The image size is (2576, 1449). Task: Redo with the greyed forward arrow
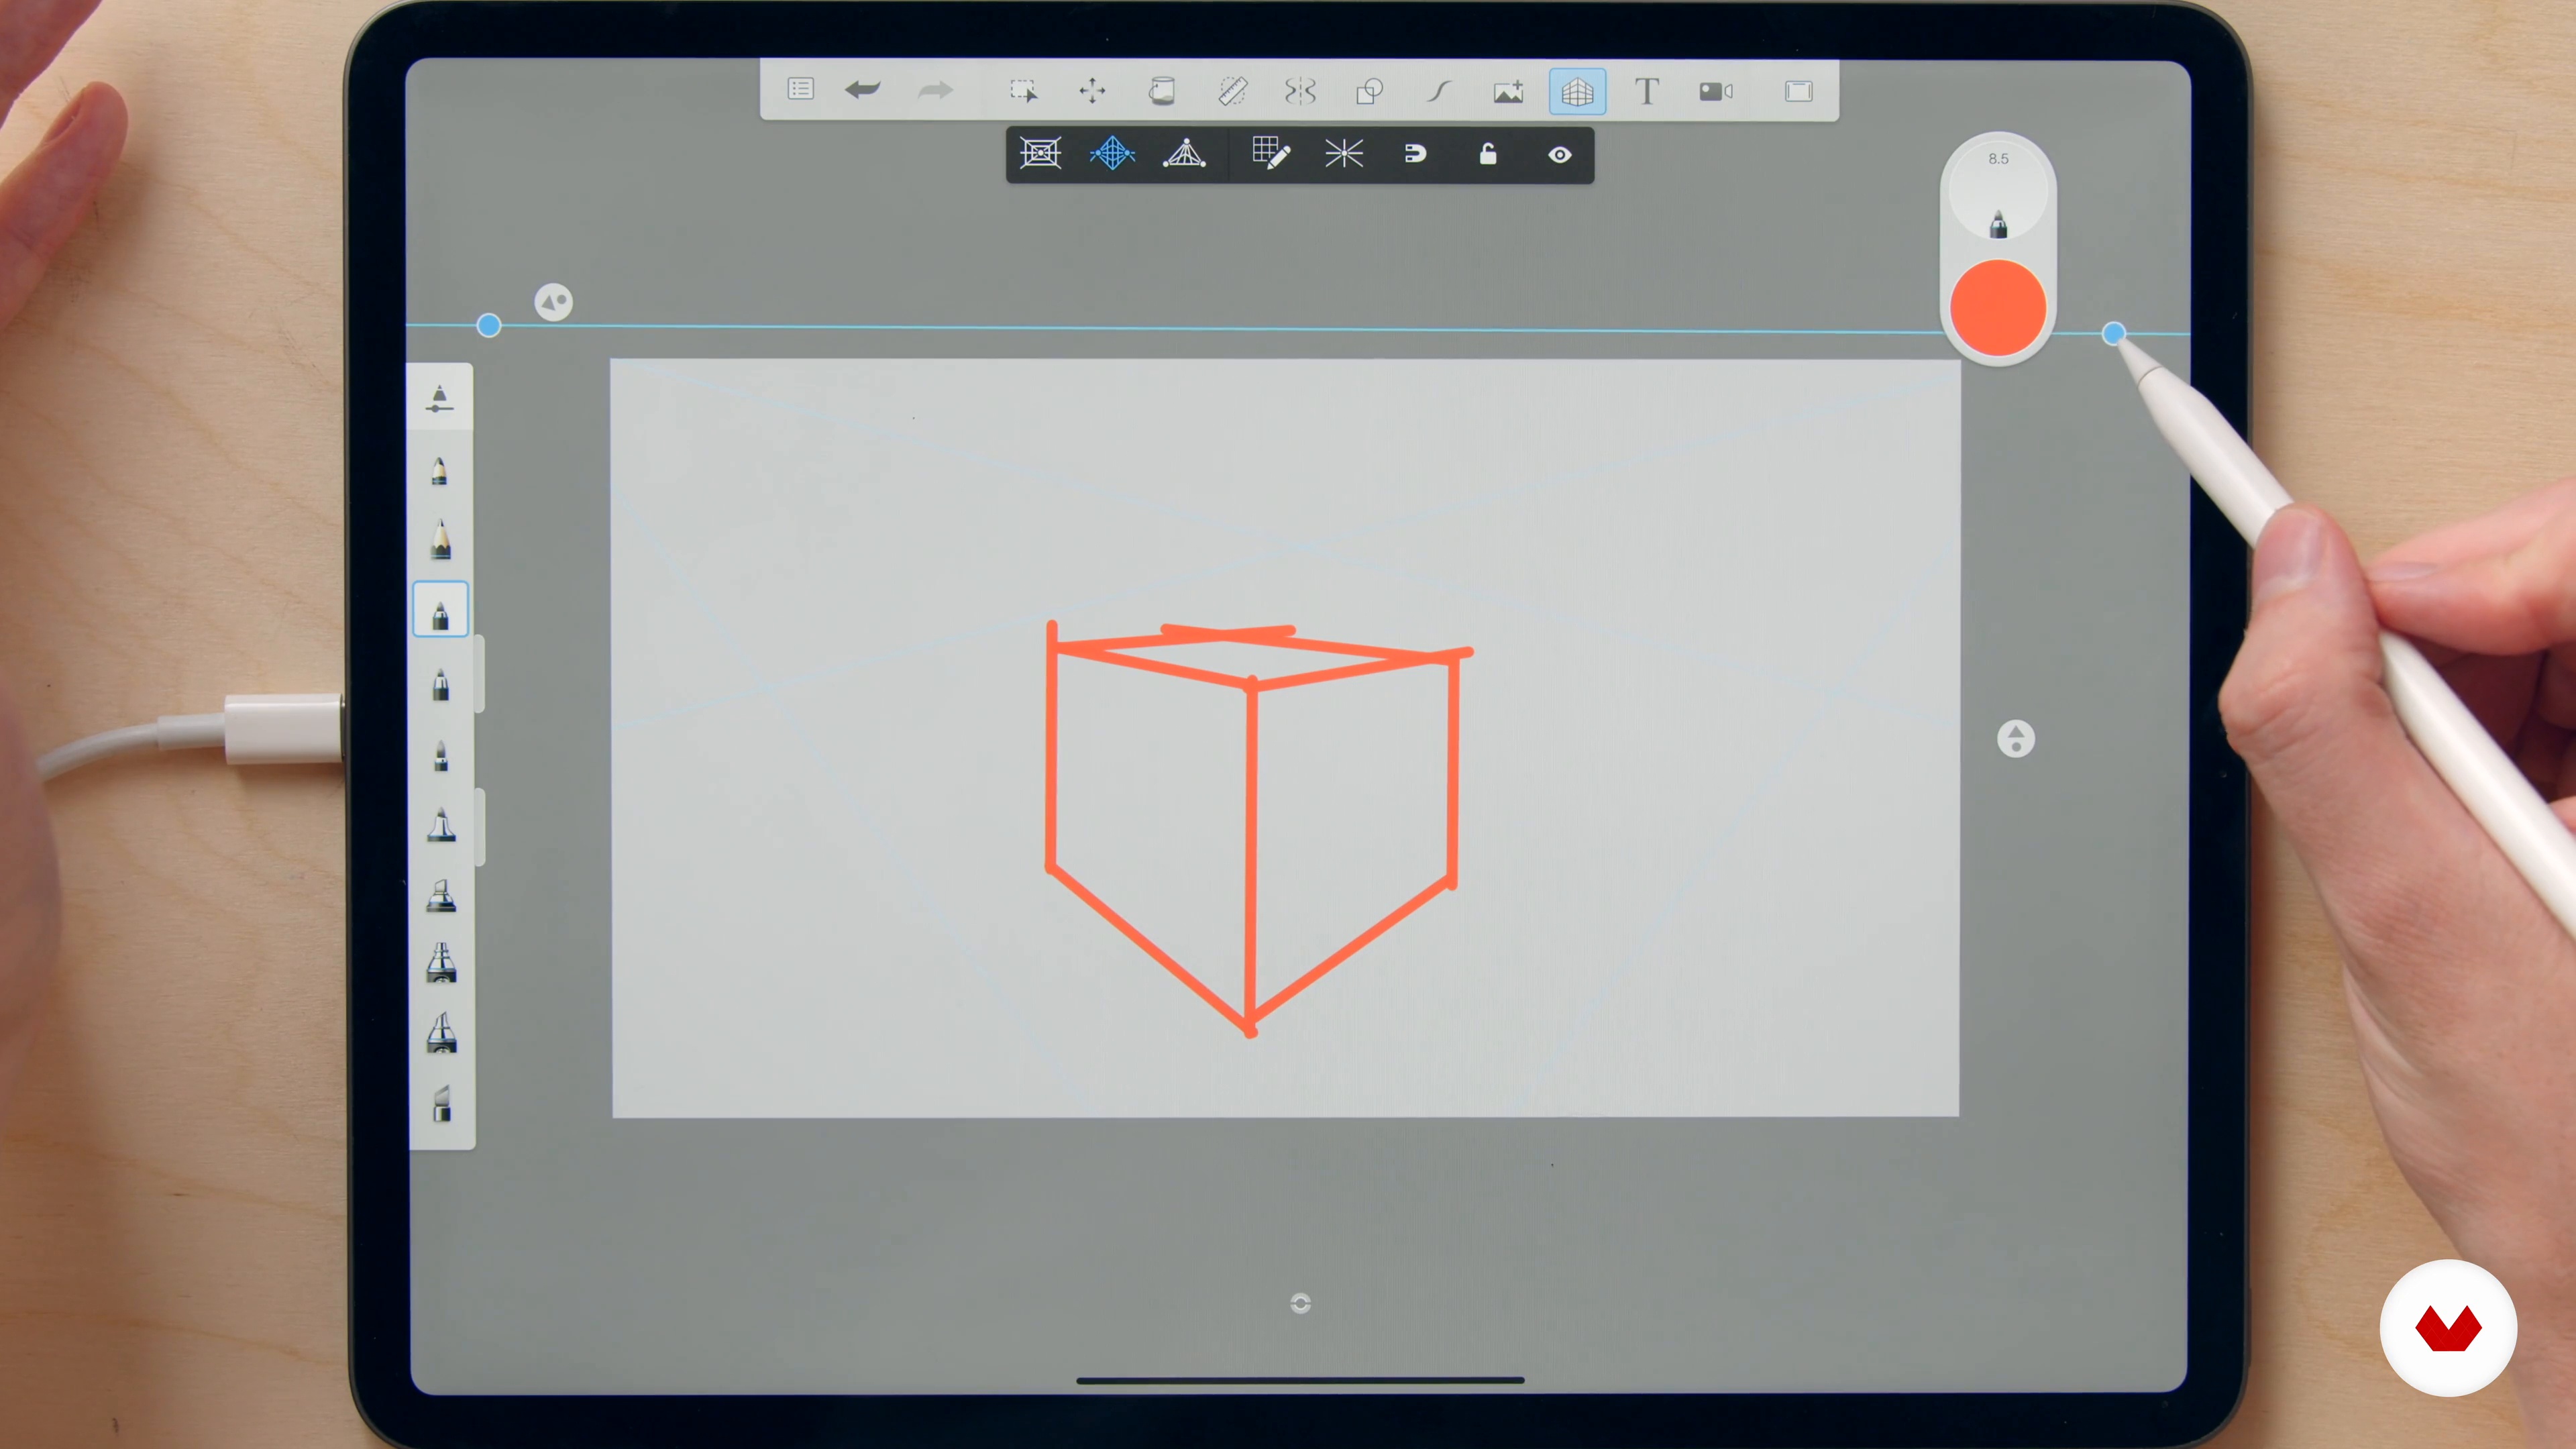pos(935,91)
